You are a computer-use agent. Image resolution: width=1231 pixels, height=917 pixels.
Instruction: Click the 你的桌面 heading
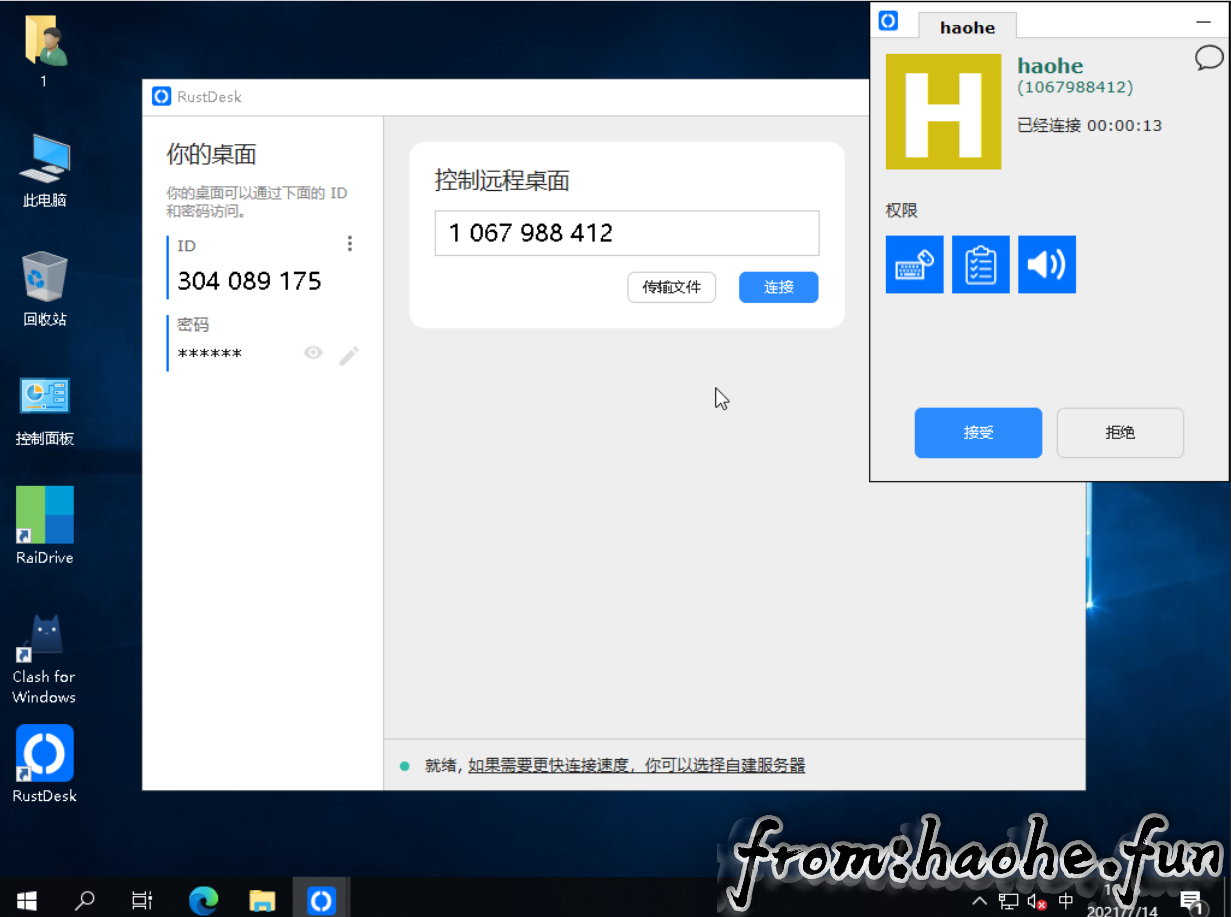[212, 154]
